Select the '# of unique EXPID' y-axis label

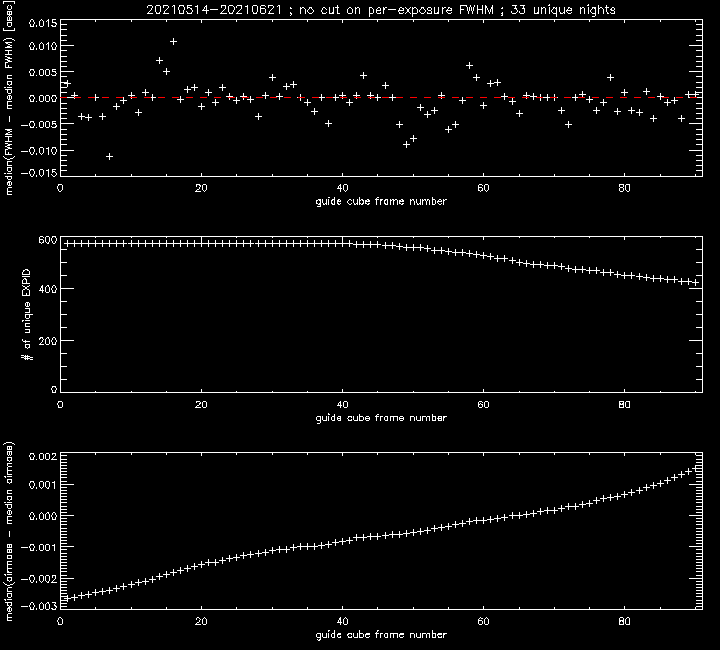28,314
